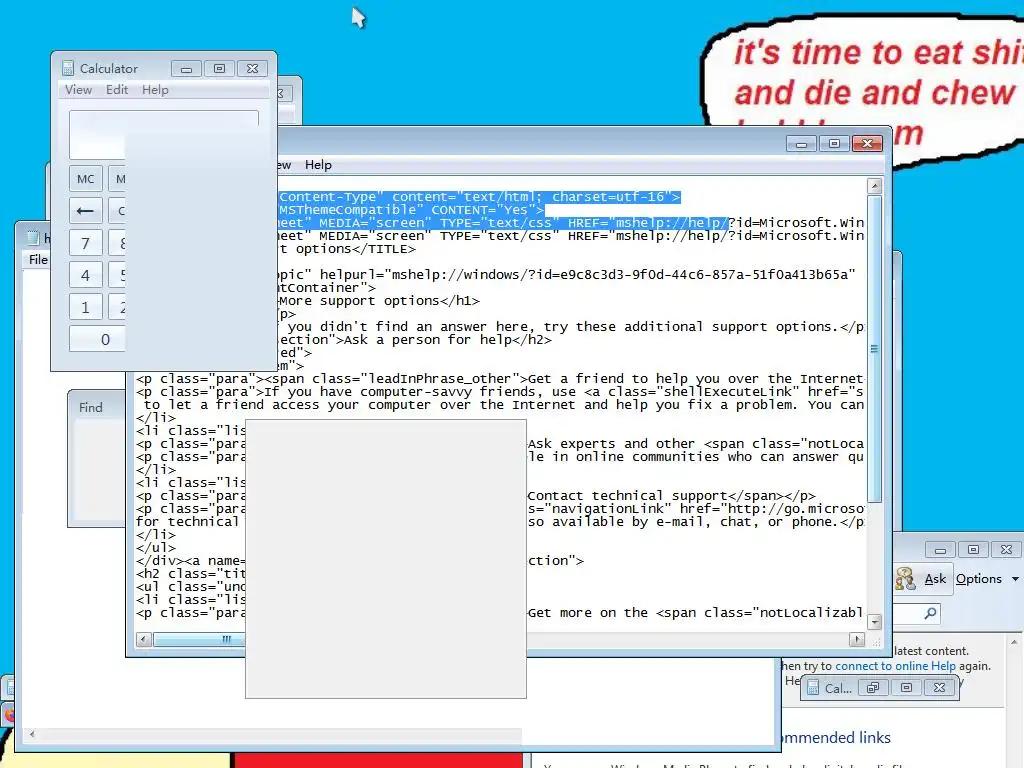The height and width of the screenshot is (768, 1024).
Task: Click the Calculator title bar icon
Action: 67,68
